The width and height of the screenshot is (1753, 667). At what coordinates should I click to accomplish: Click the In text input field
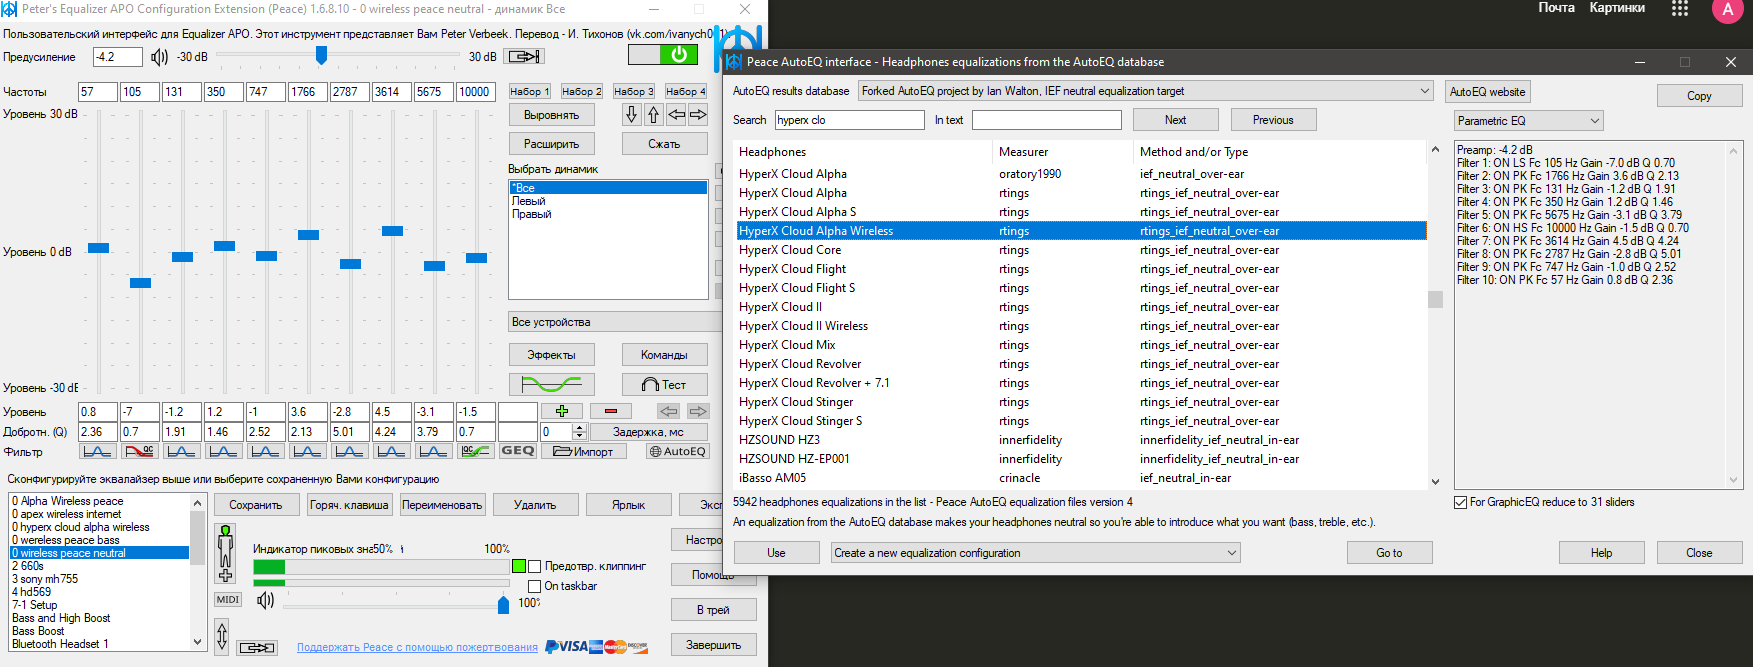click(x=1047, y=120)
